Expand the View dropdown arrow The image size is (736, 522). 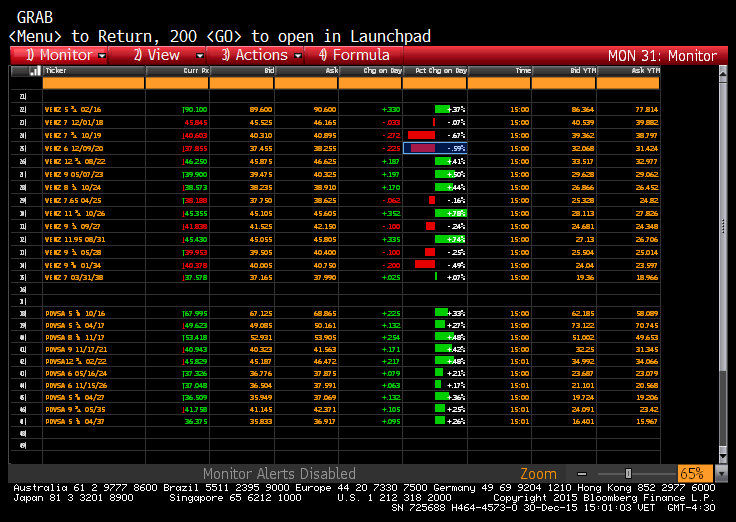(200, 56)
